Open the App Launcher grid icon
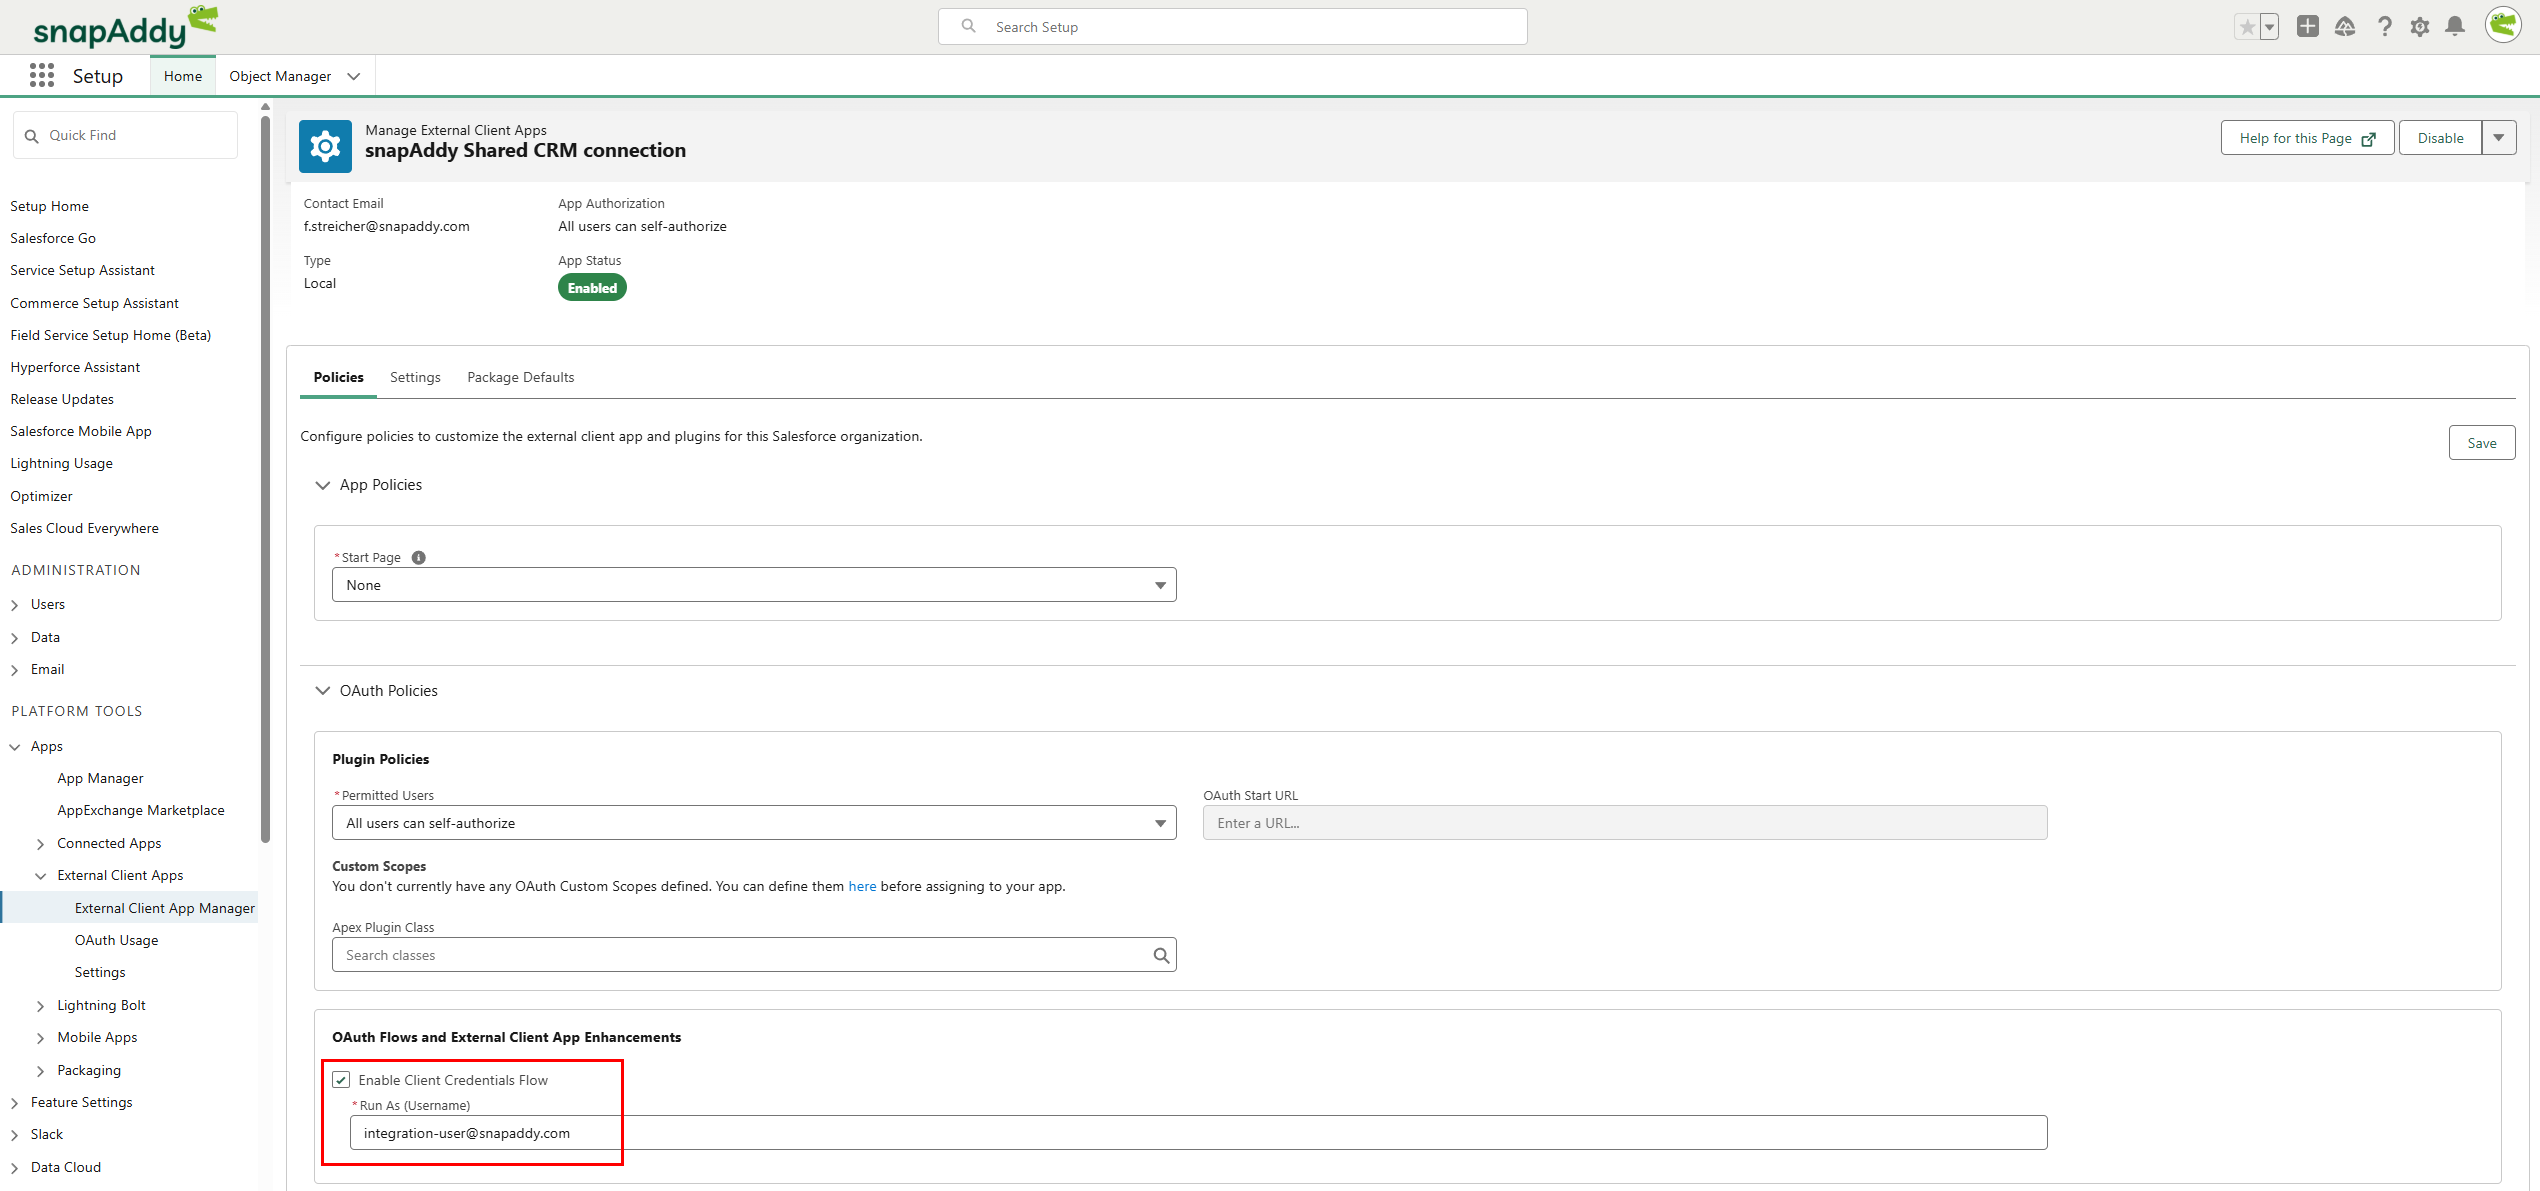 click(41, 76)
